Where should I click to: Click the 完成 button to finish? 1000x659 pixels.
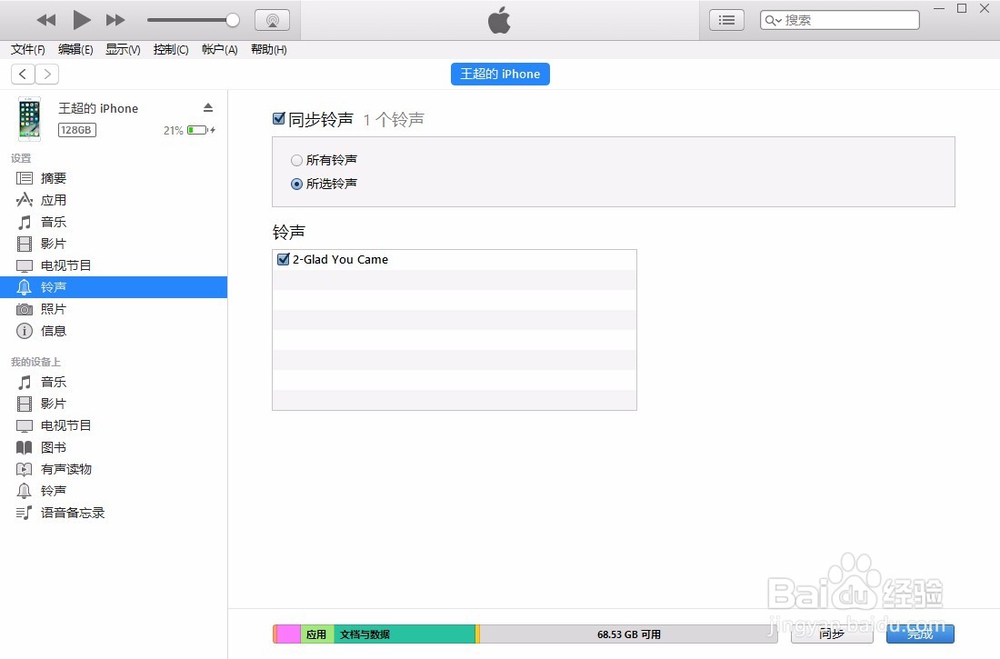coord(919,633)
